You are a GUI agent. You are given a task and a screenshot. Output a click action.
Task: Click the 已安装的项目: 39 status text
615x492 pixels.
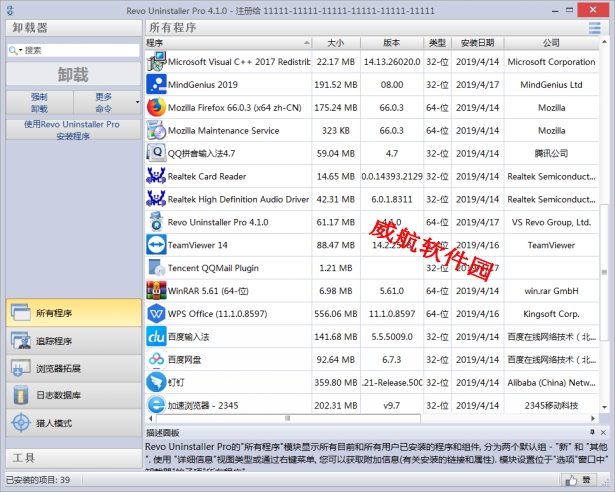[x=38, y=480]
